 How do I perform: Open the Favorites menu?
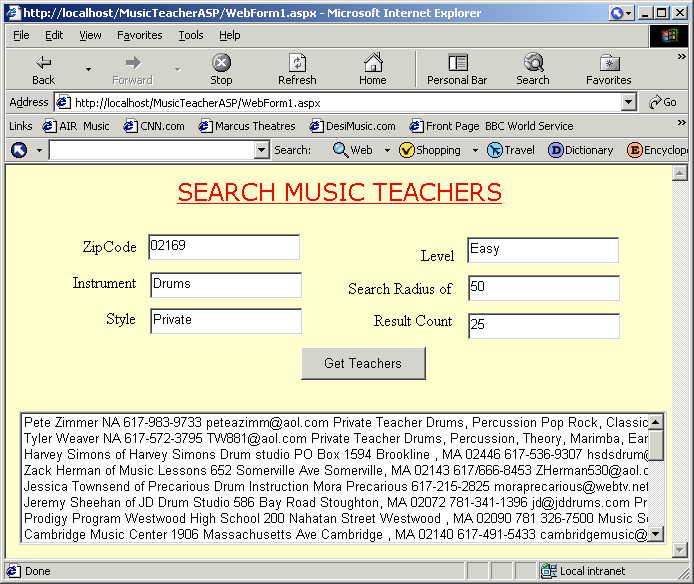[139, 35]
